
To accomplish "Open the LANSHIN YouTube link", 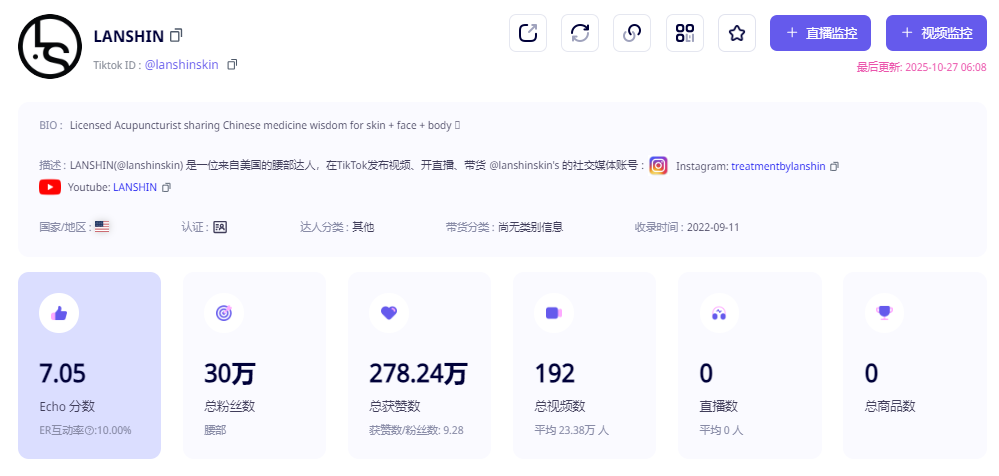I will click(135, 187).
